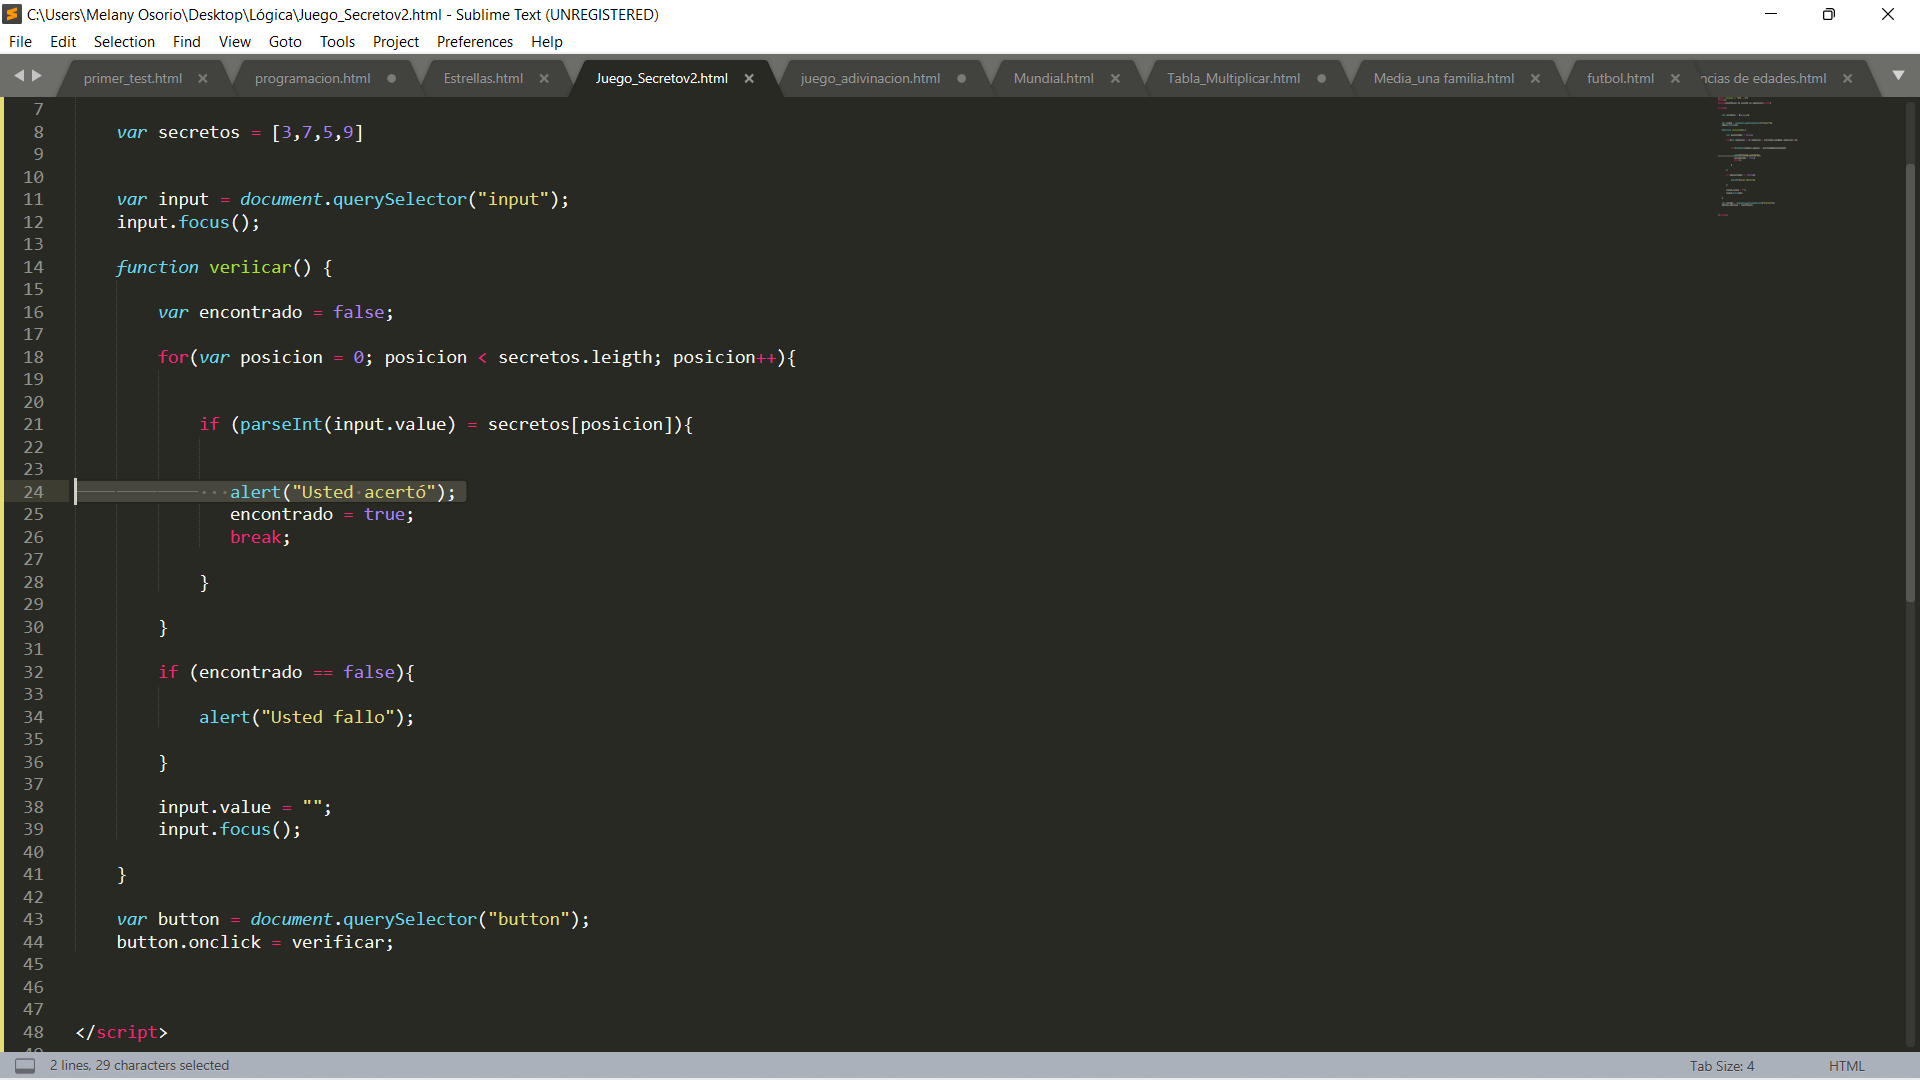Open the Selection menu
Viewport: 1920px width, 1080px height.
tap(124, 41)
